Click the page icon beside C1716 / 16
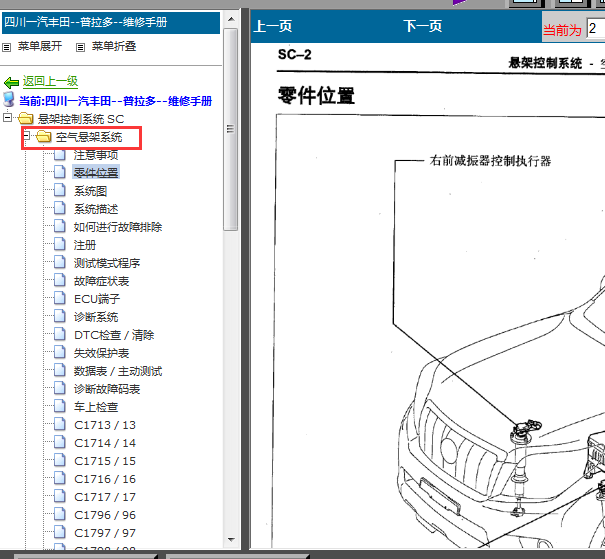605x559 pixels. click(59, 478)
